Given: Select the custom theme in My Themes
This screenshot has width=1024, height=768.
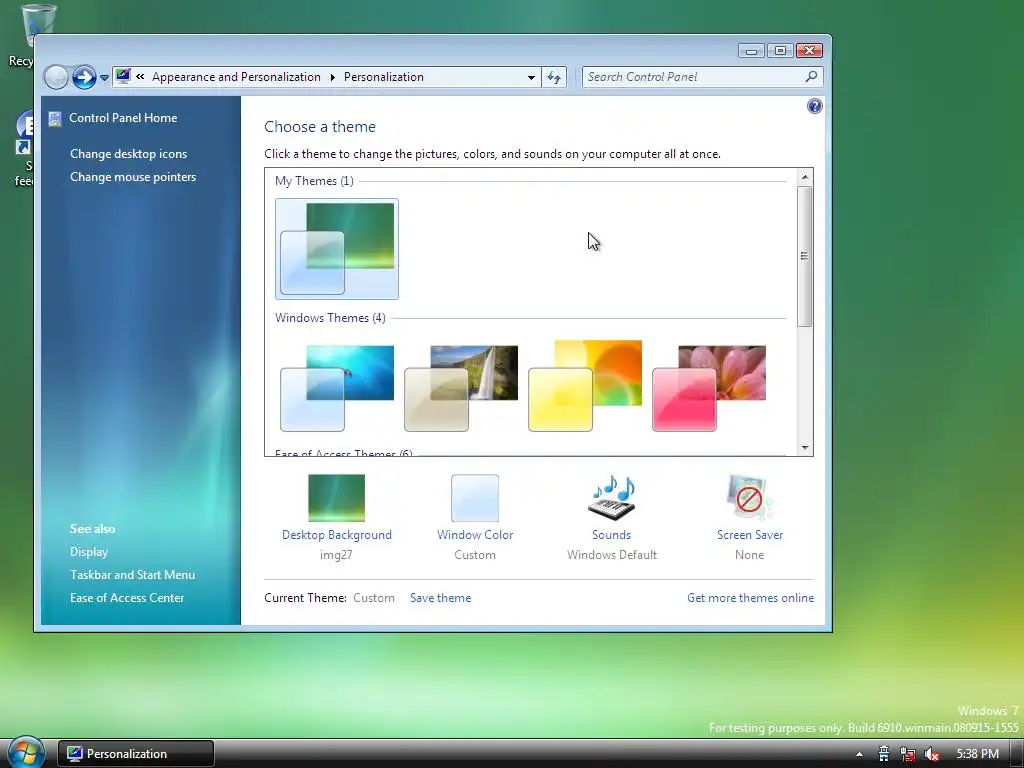Looking at the screenshot, I should (336, 249).
